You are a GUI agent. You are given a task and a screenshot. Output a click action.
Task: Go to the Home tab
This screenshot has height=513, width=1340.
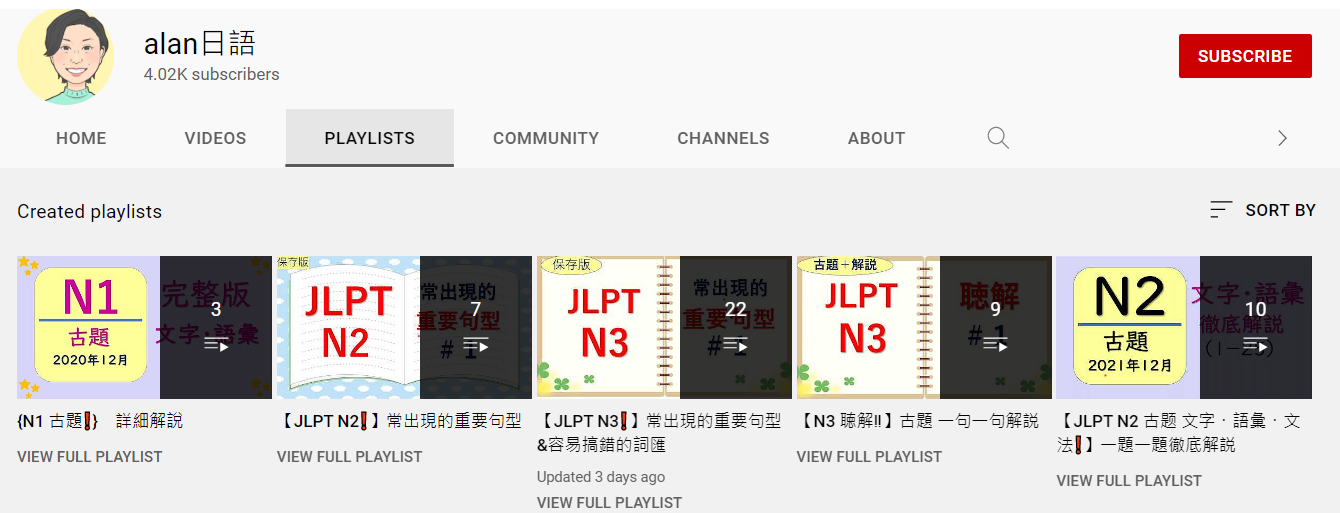[81, 138]
